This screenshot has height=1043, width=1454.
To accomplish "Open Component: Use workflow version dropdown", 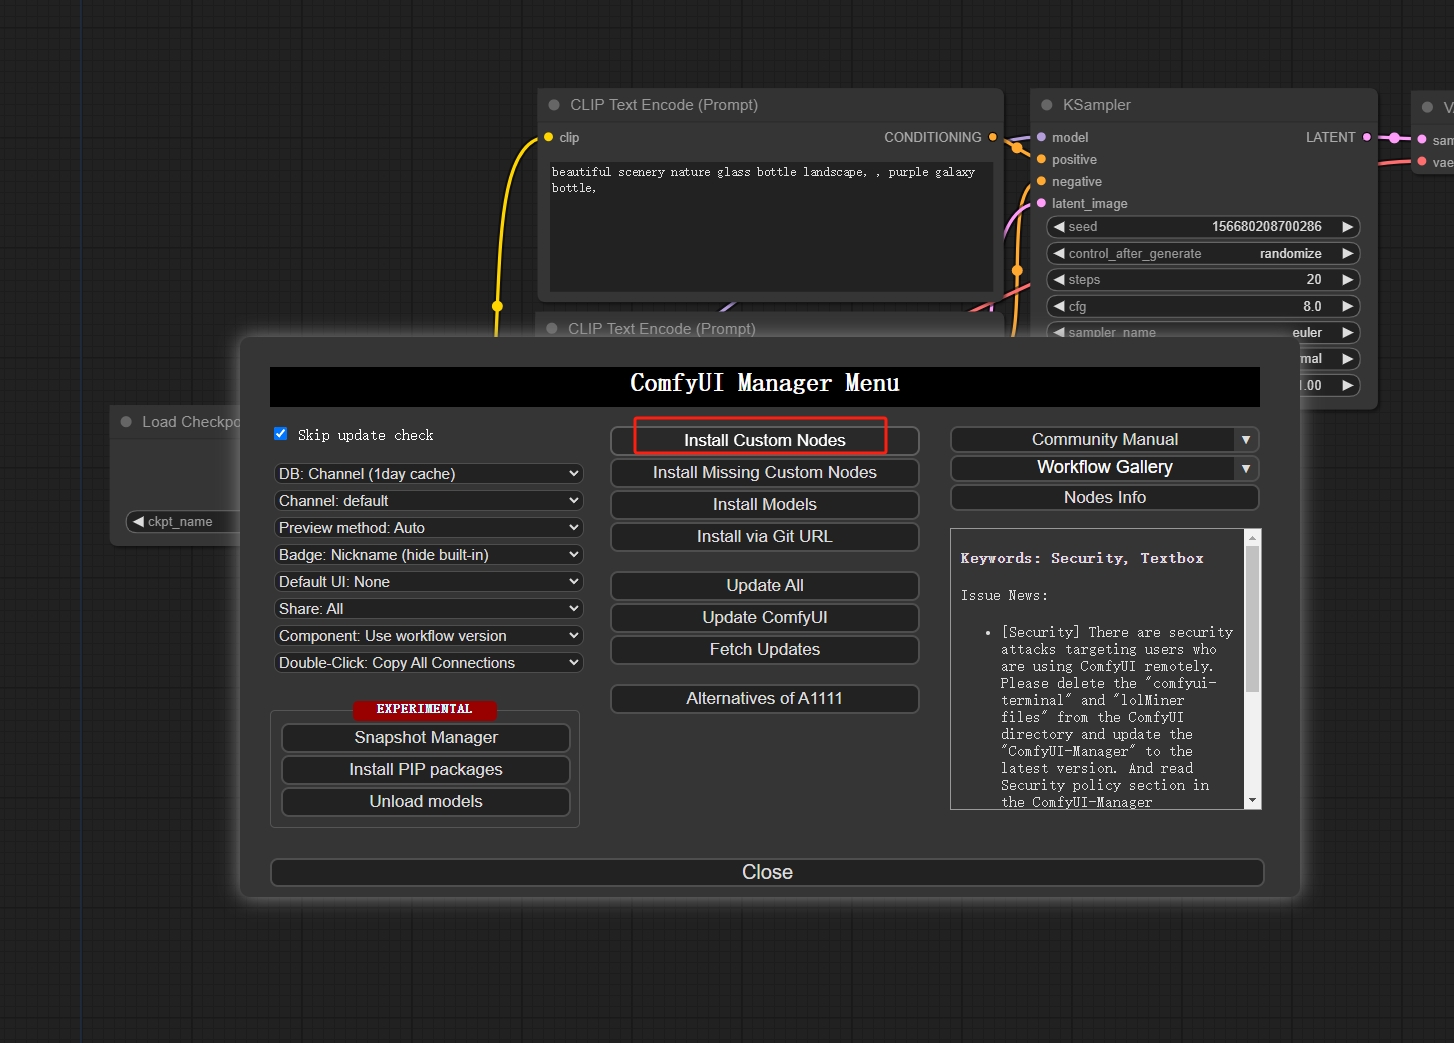I will pos(428,635).
